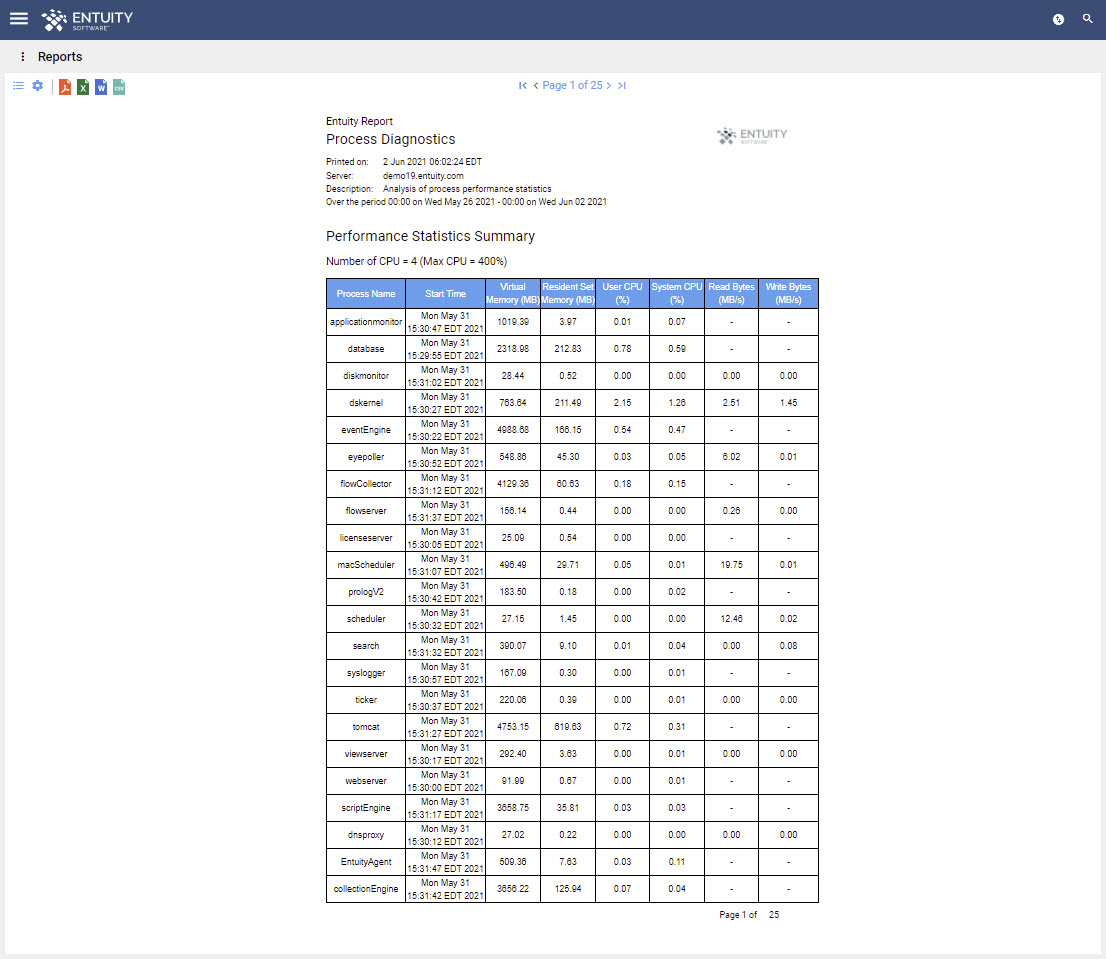Go to the previous report page
This screenshot has width=1106, height=959.
(535, 86)
